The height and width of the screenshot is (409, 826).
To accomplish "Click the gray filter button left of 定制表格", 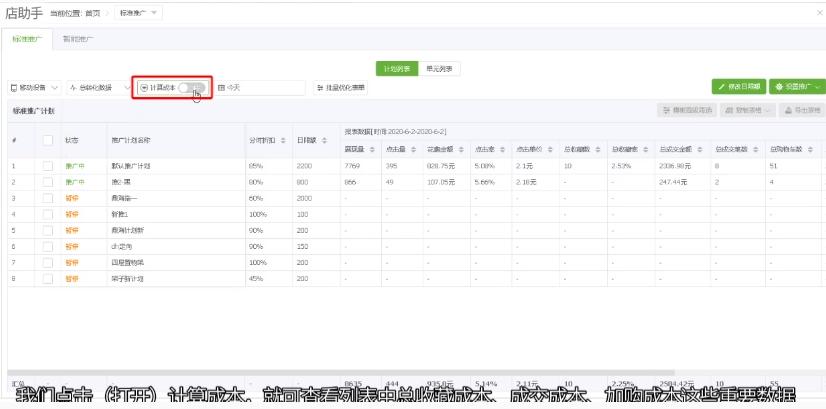I will coord(687,110).
